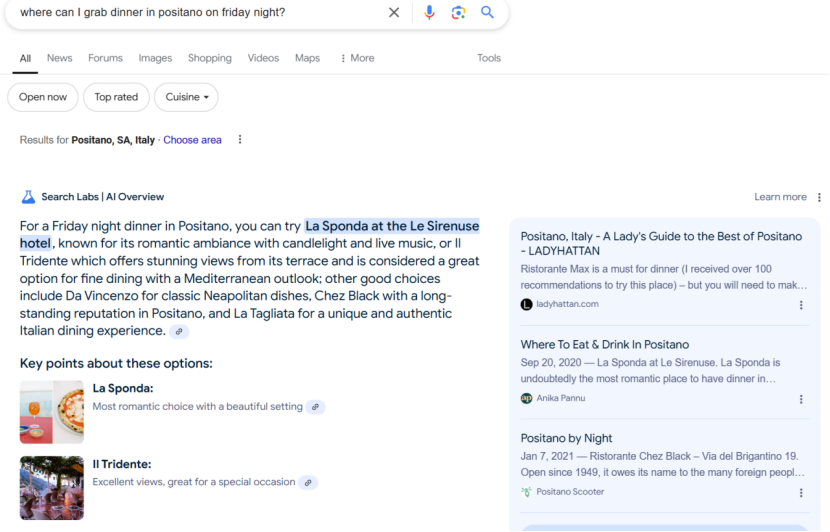Switch to the Maps tab
The width and height of the screenshot is (830, 532).
pos(307,58)
